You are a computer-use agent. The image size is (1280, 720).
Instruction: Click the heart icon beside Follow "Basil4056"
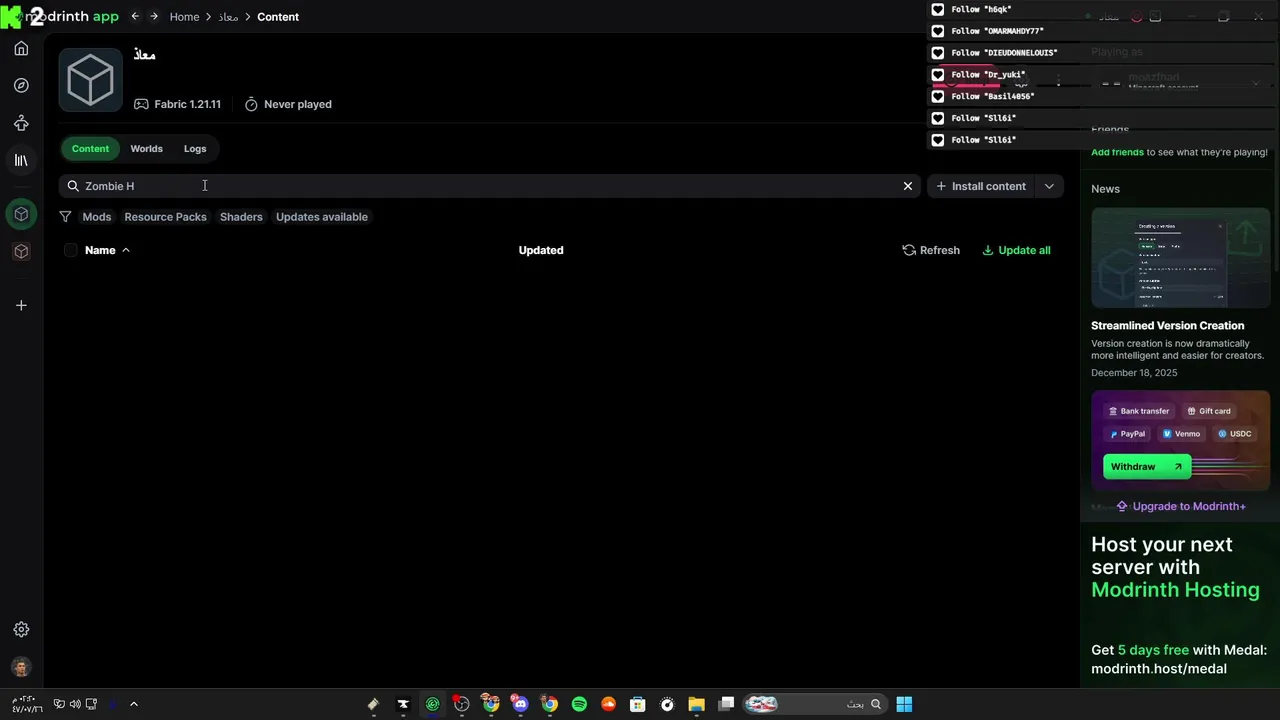coord(937,97)
